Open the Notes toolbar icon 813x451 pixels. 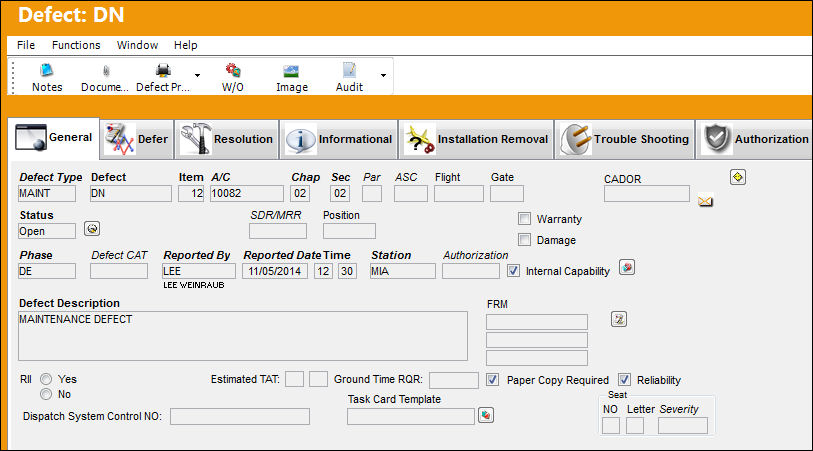coord(47,71)
